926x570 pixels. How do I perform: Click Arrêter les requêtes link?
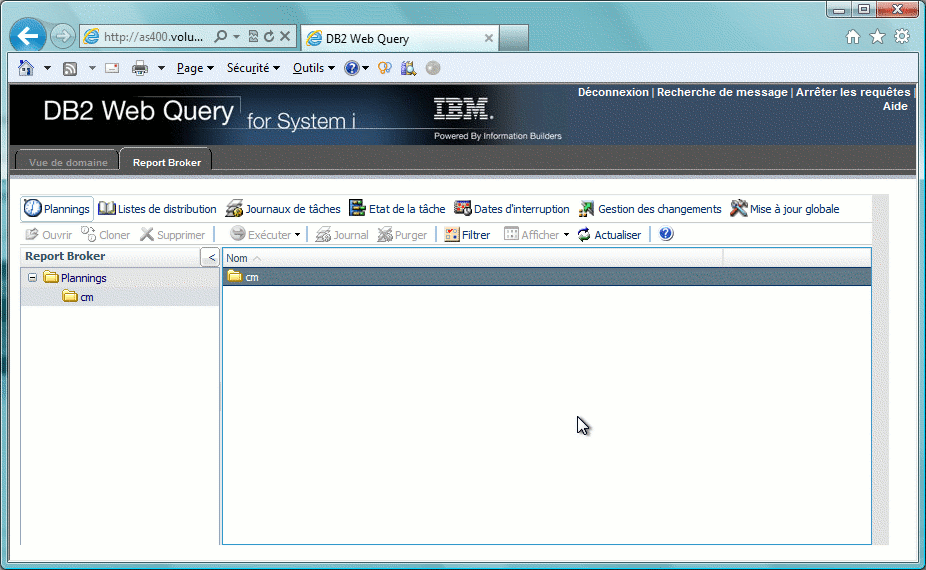[x=853, y=92]
